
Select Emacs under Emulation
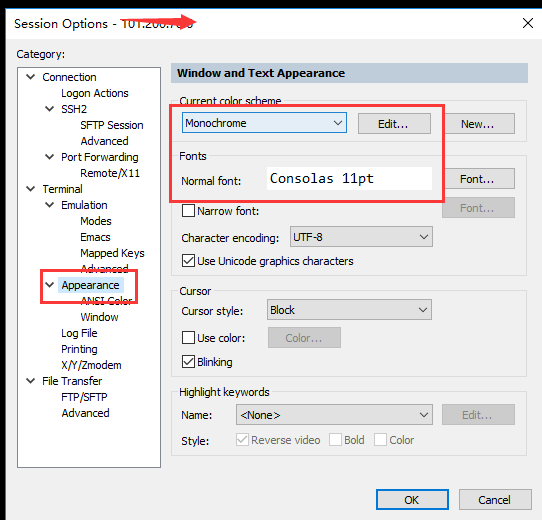point(95,237)
